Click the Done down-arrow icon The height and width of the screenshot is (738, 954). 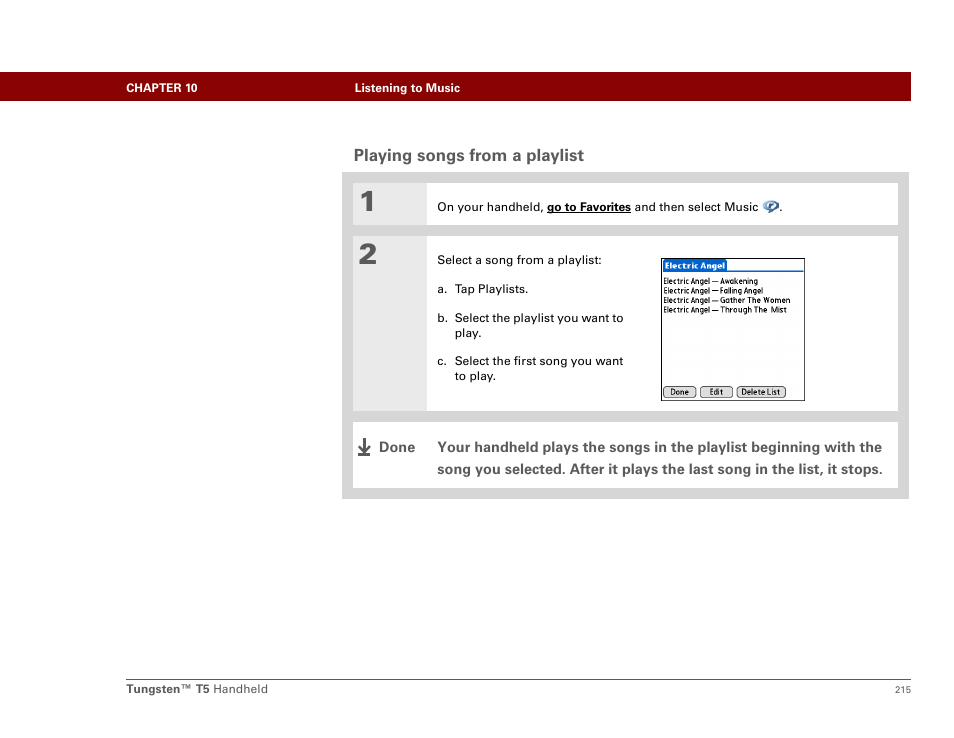[364, 448]
